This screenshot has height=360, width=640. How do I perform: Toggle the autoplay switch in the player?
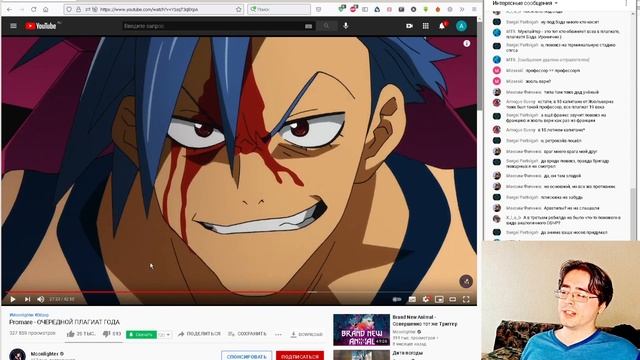click(x=396, y=299)
